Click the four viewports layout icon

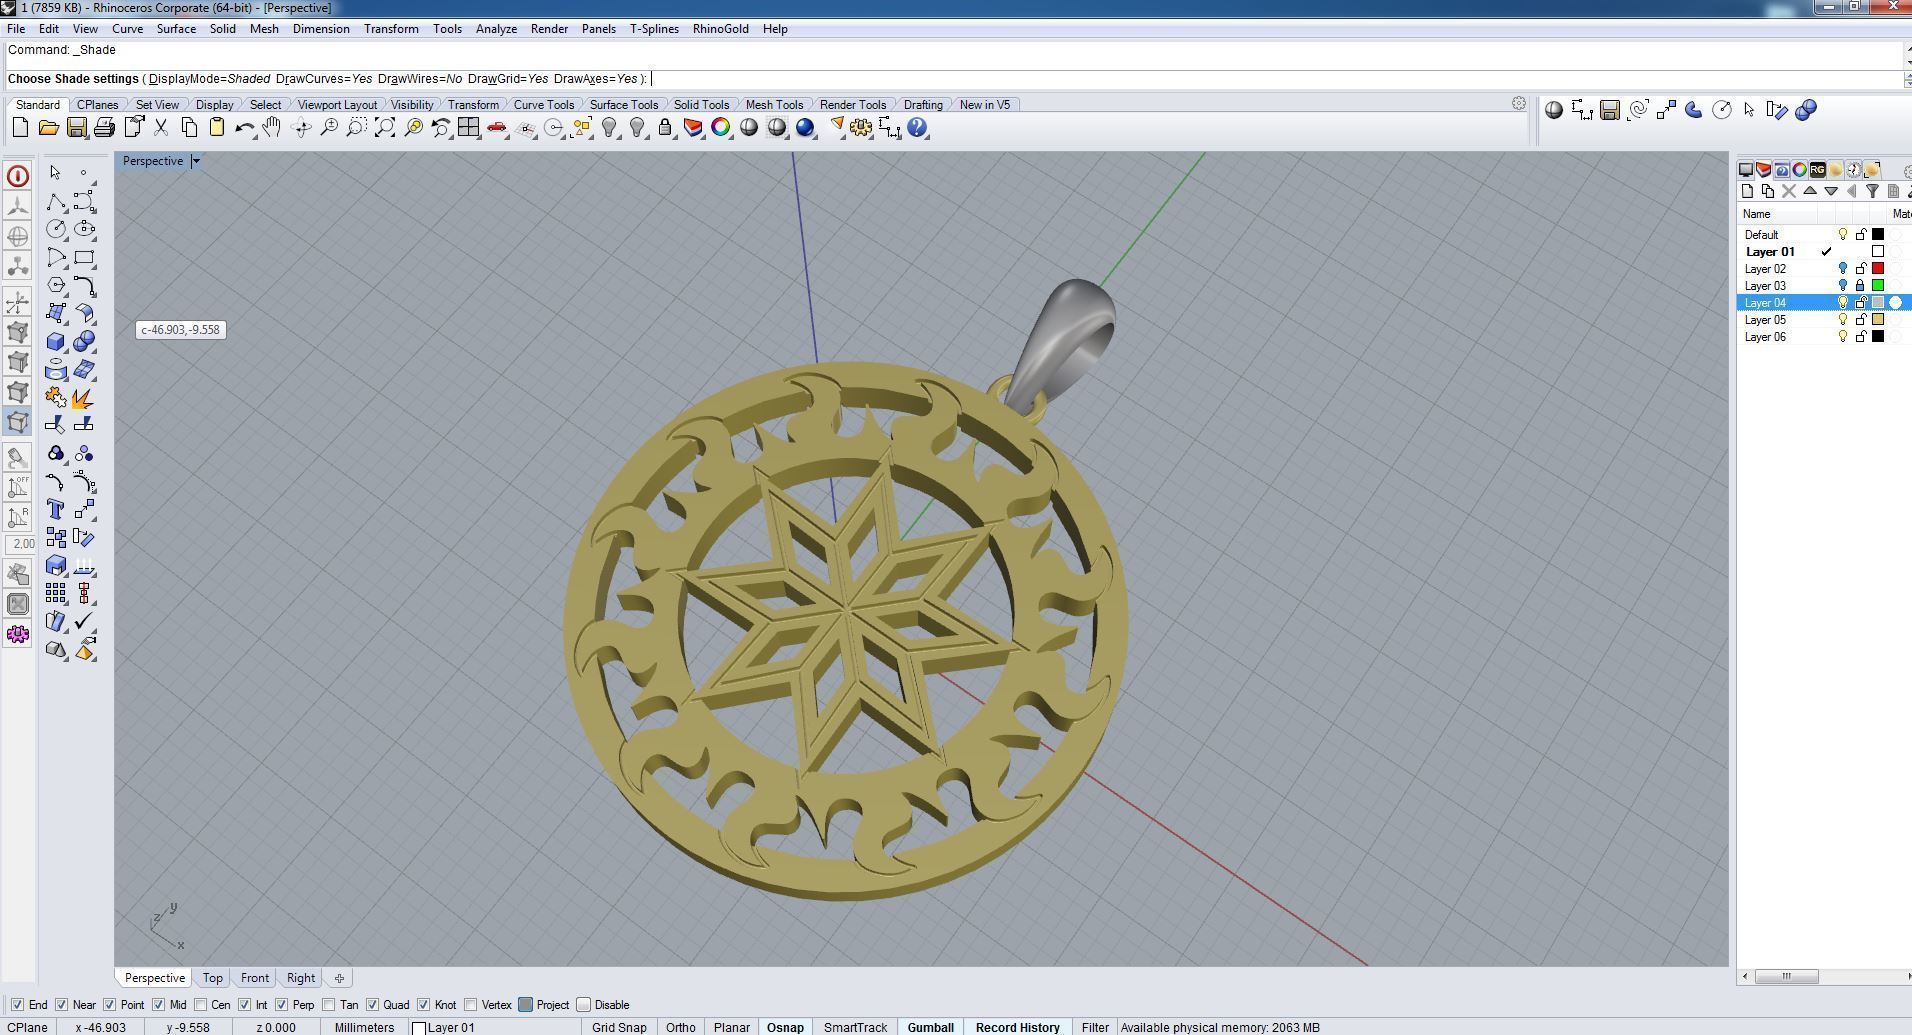pos(468,128)
